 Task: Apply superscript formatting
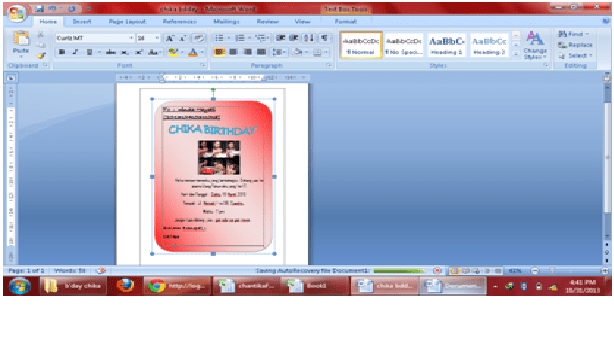[x=139, y=52]
